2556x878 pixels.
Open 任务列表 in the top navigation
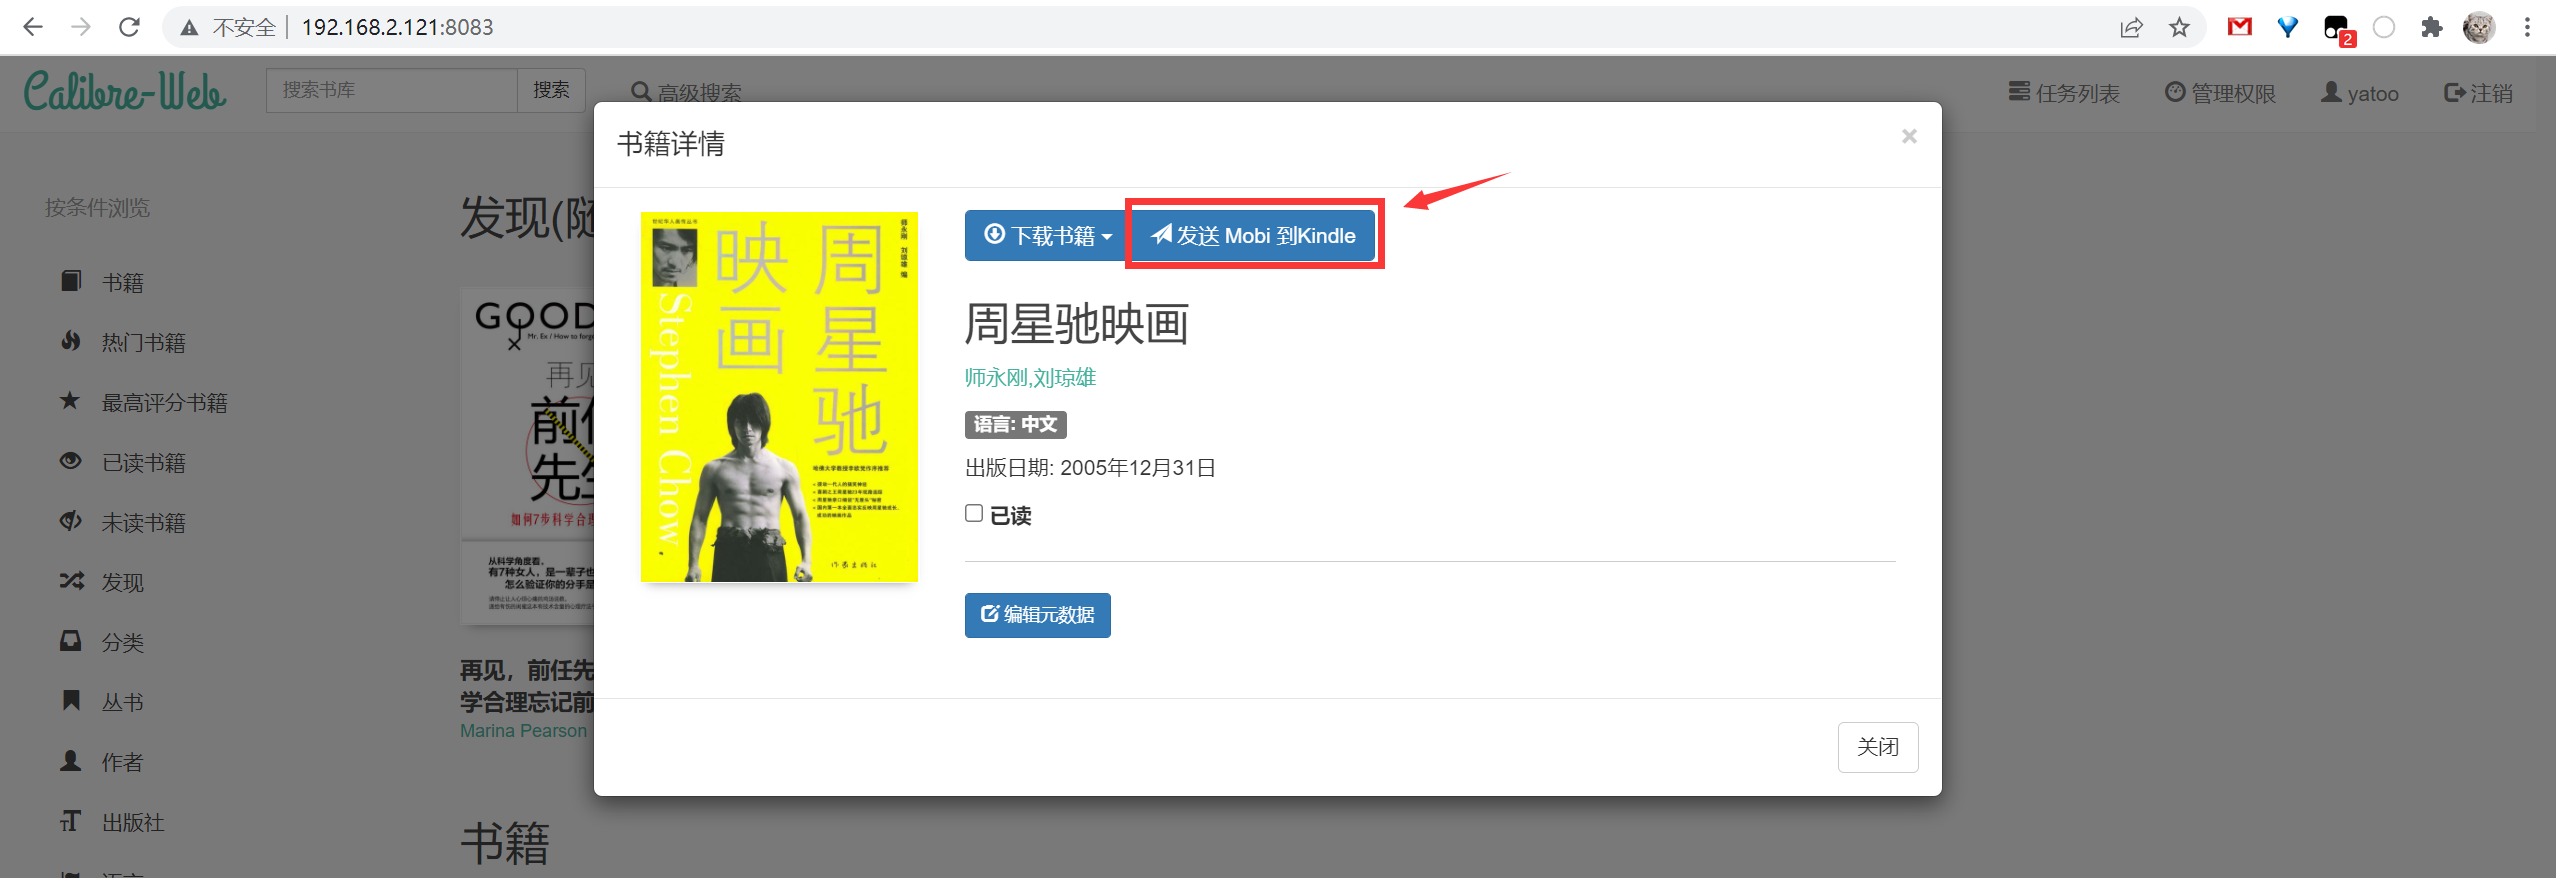(x=2064, y=93)
